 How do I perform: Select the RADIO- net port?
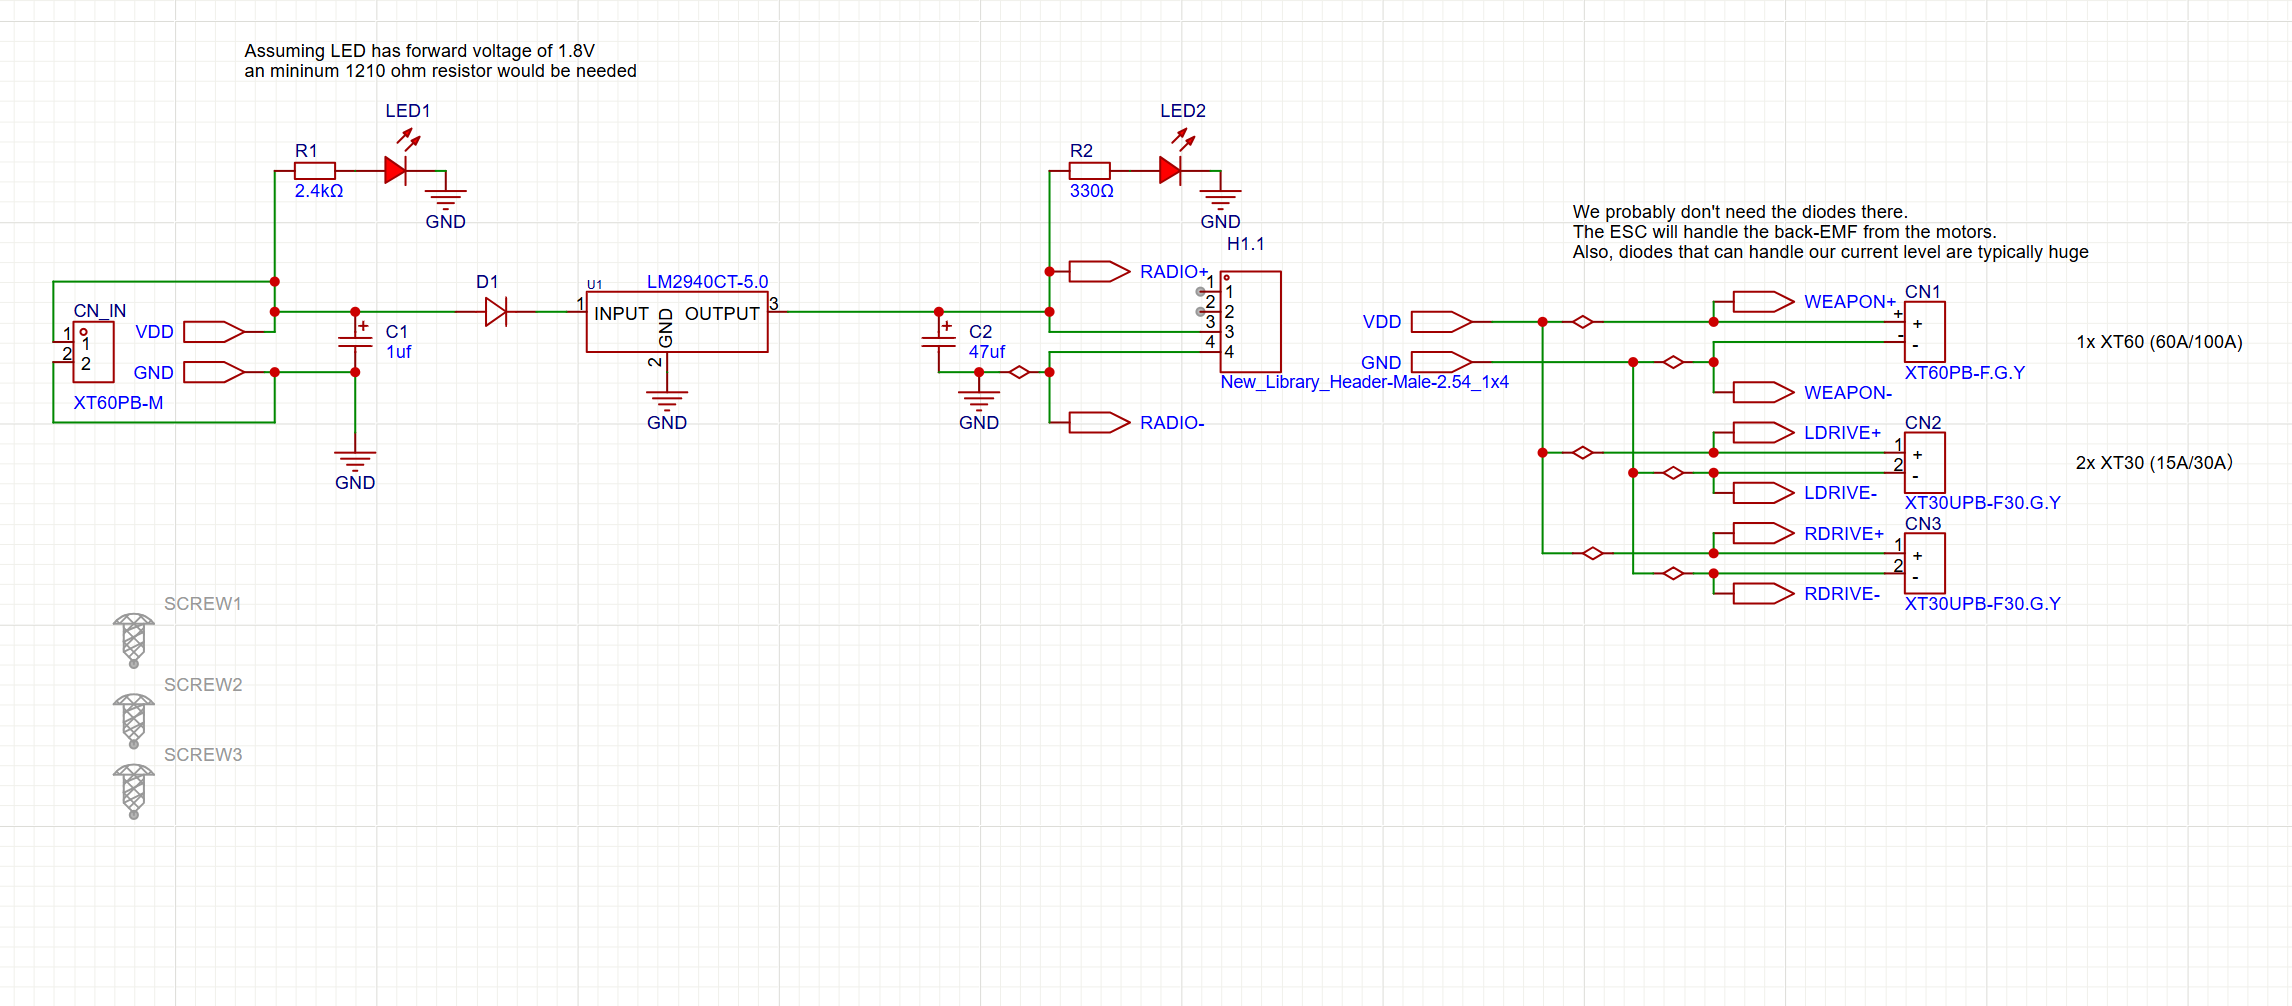tap(1099, 422)
